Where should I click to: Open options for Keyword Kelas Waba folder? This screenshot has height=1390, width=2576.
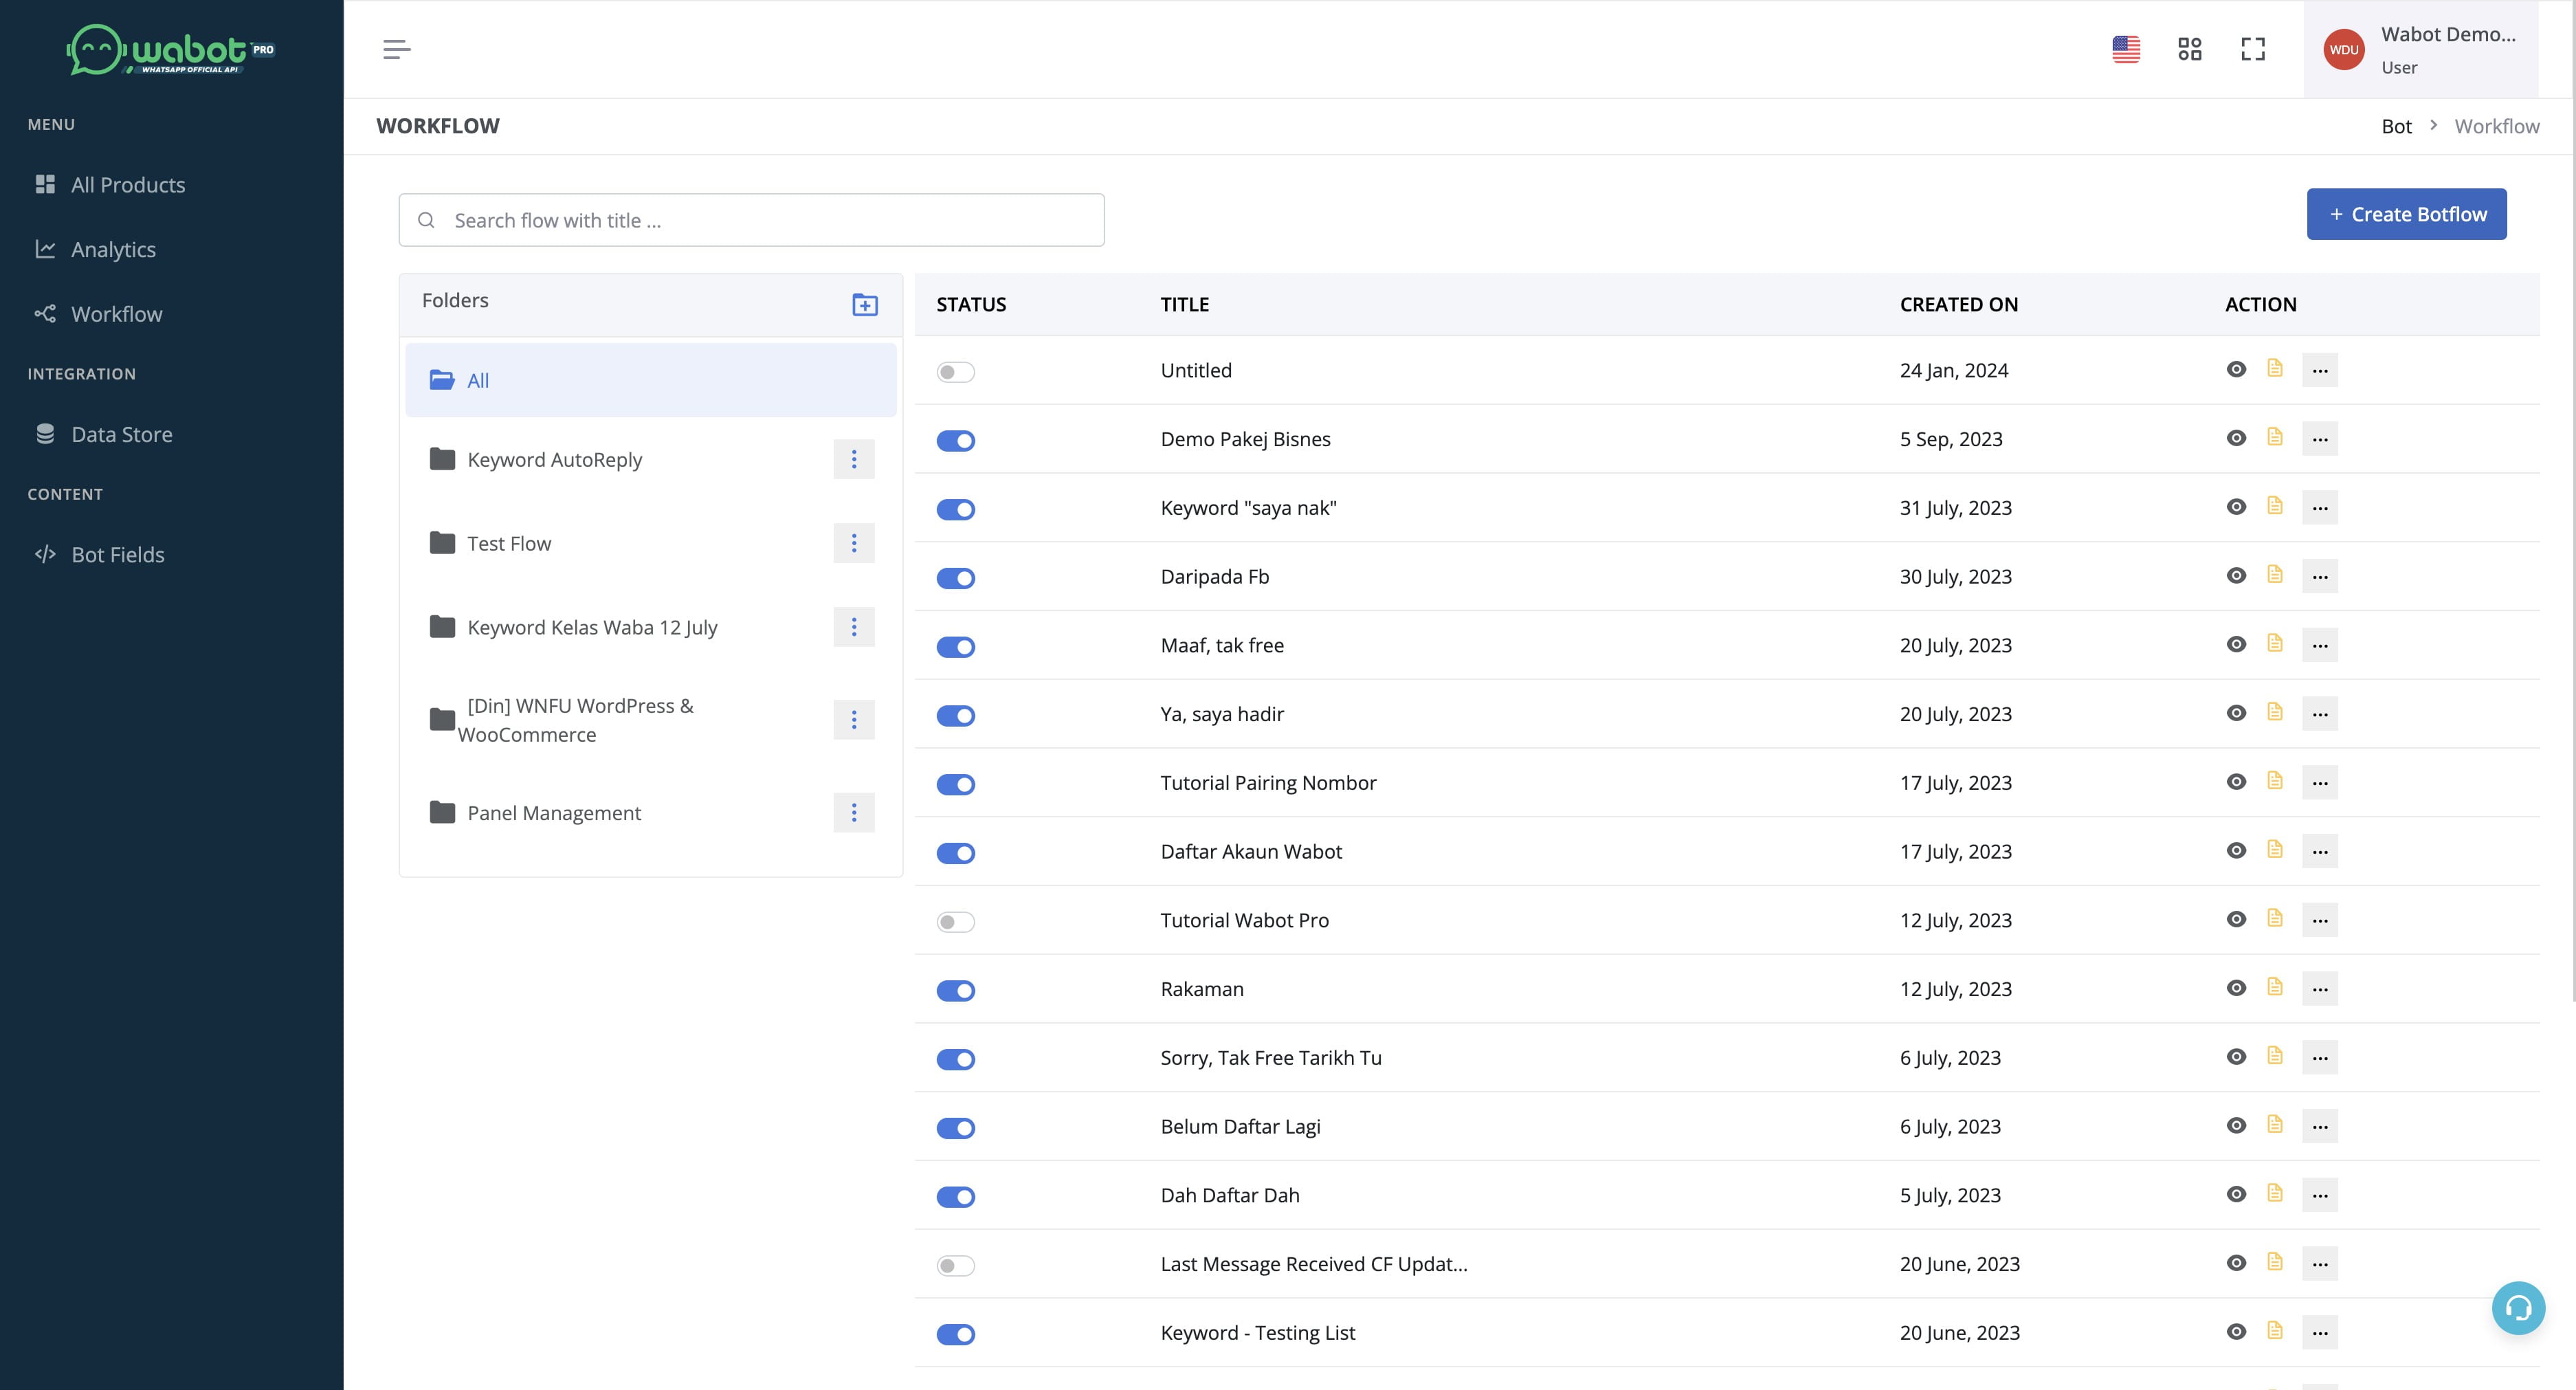pyautogui.click(x=854, y=627)
